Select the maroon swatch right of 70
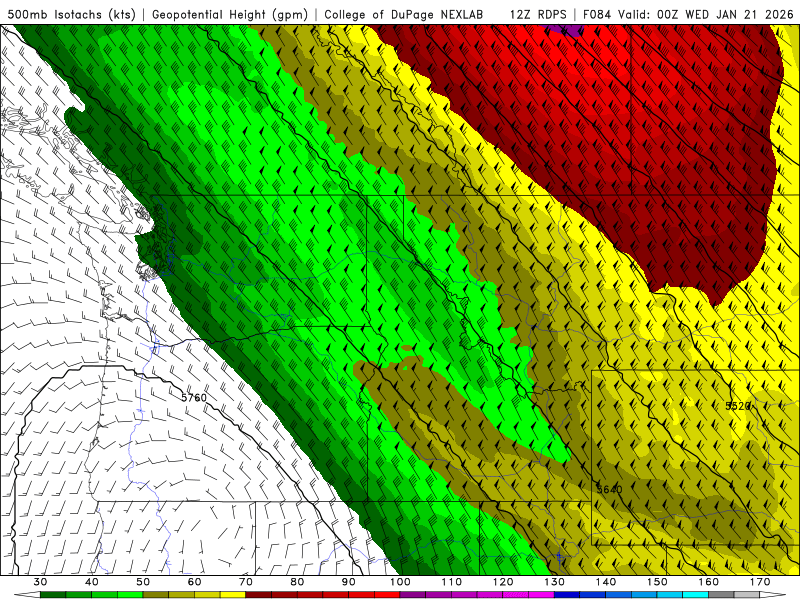The image size is (800, 600). pos(259,595)
